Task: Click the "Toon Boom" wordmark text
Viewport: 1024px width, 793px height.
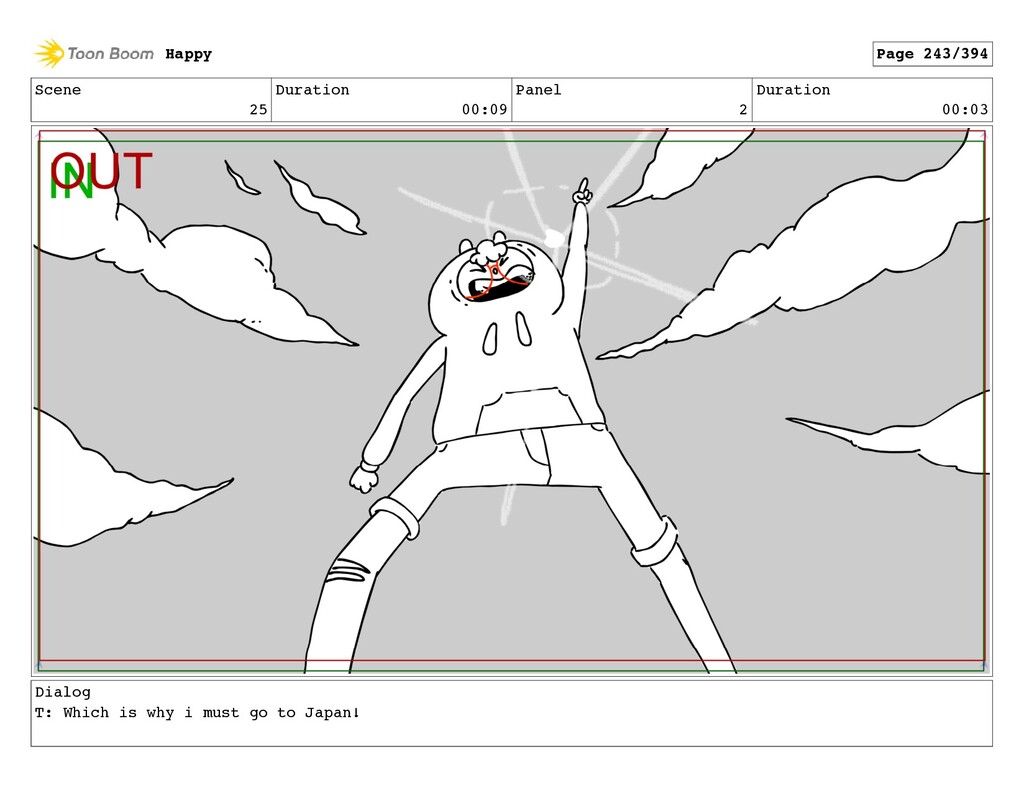Action: (x=111, y=54)
